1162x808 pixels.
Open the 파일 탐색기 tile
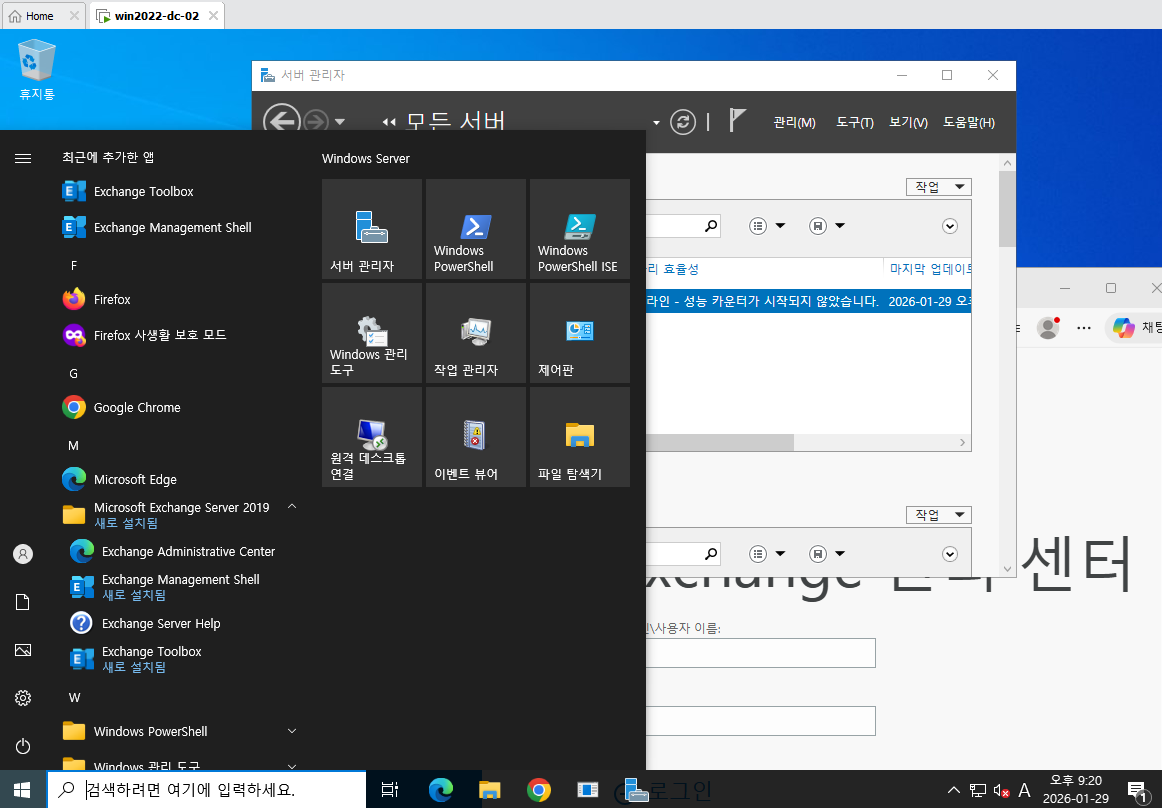580,437
